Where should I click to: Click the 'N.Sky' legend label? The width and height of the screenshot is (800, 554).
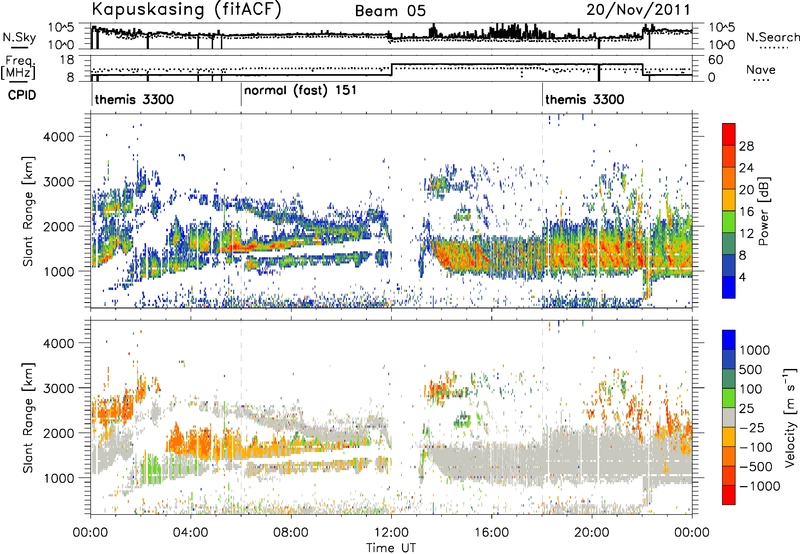[x=19, y=37]
